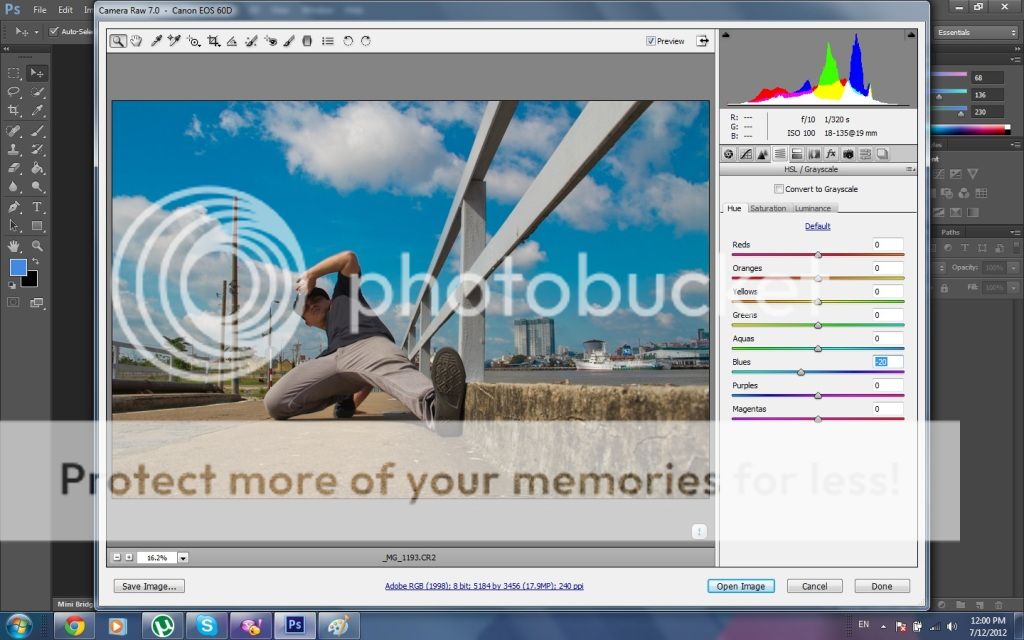The height and width of the screenshot is (640, 1024).
Task: Pick the Straighten tool
Action: [232, 41]
